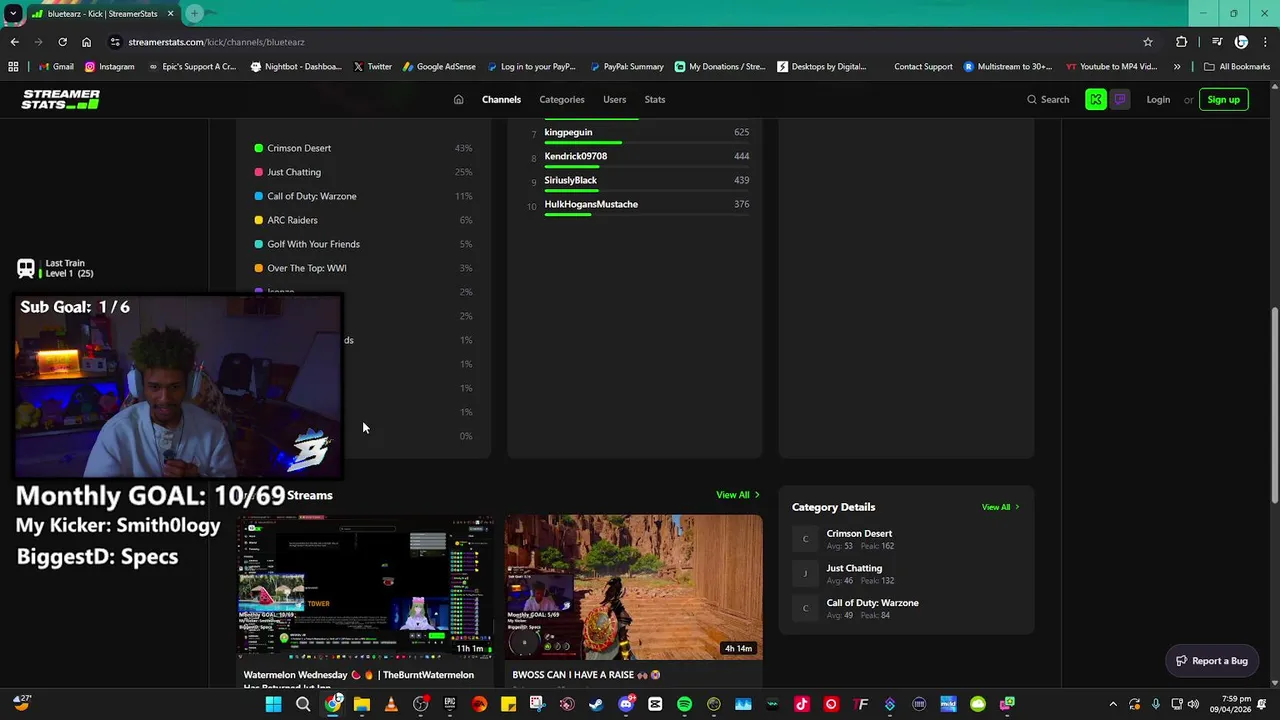1280x720 pixels.
Task: Open new browser tab plus button
Action: (194, 13)
